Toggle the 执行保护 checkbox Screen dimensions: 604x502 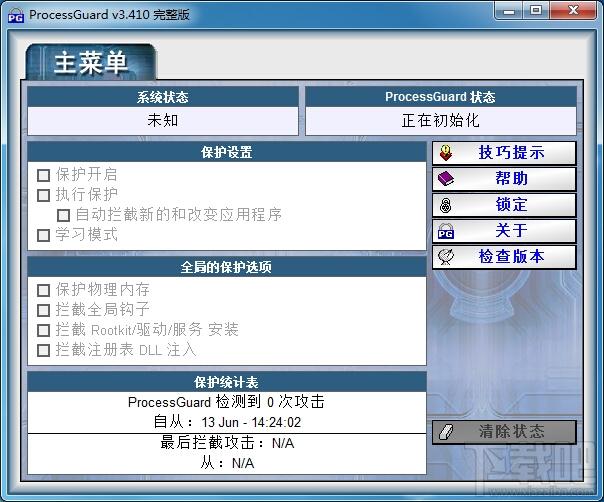click(x=44, y=195)
